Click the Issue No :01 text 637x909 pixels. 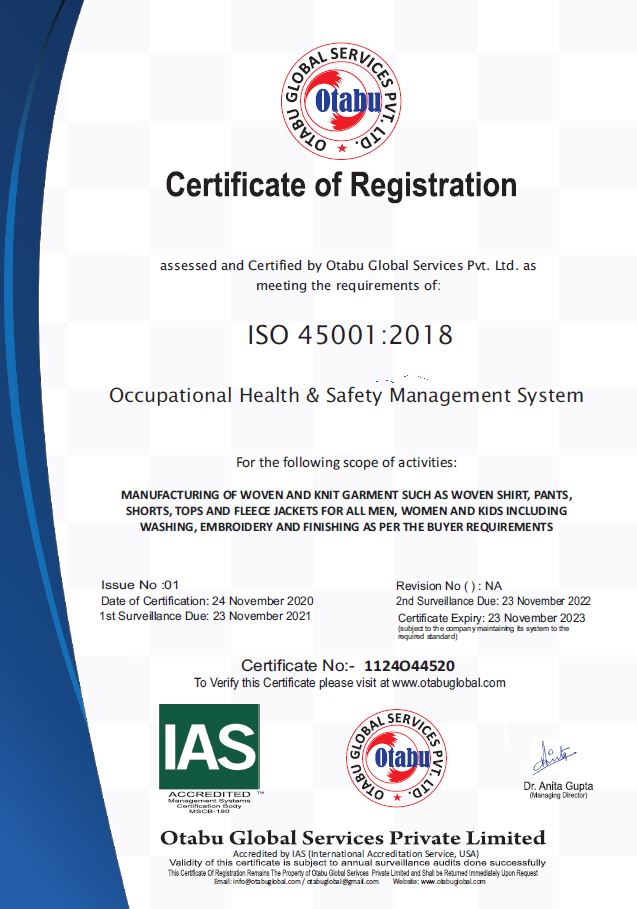140,585
